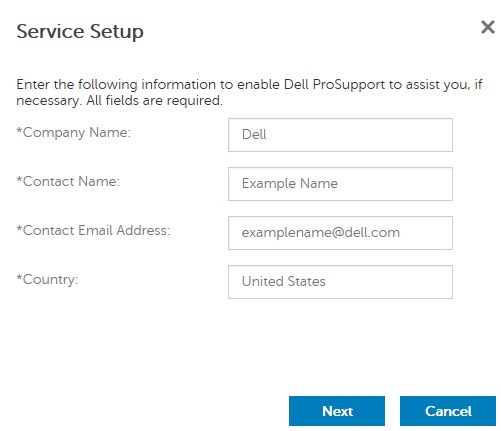501x431 pixels.
Task: Click the *Contact Email Address label
Action: click(x=93, y=230)
